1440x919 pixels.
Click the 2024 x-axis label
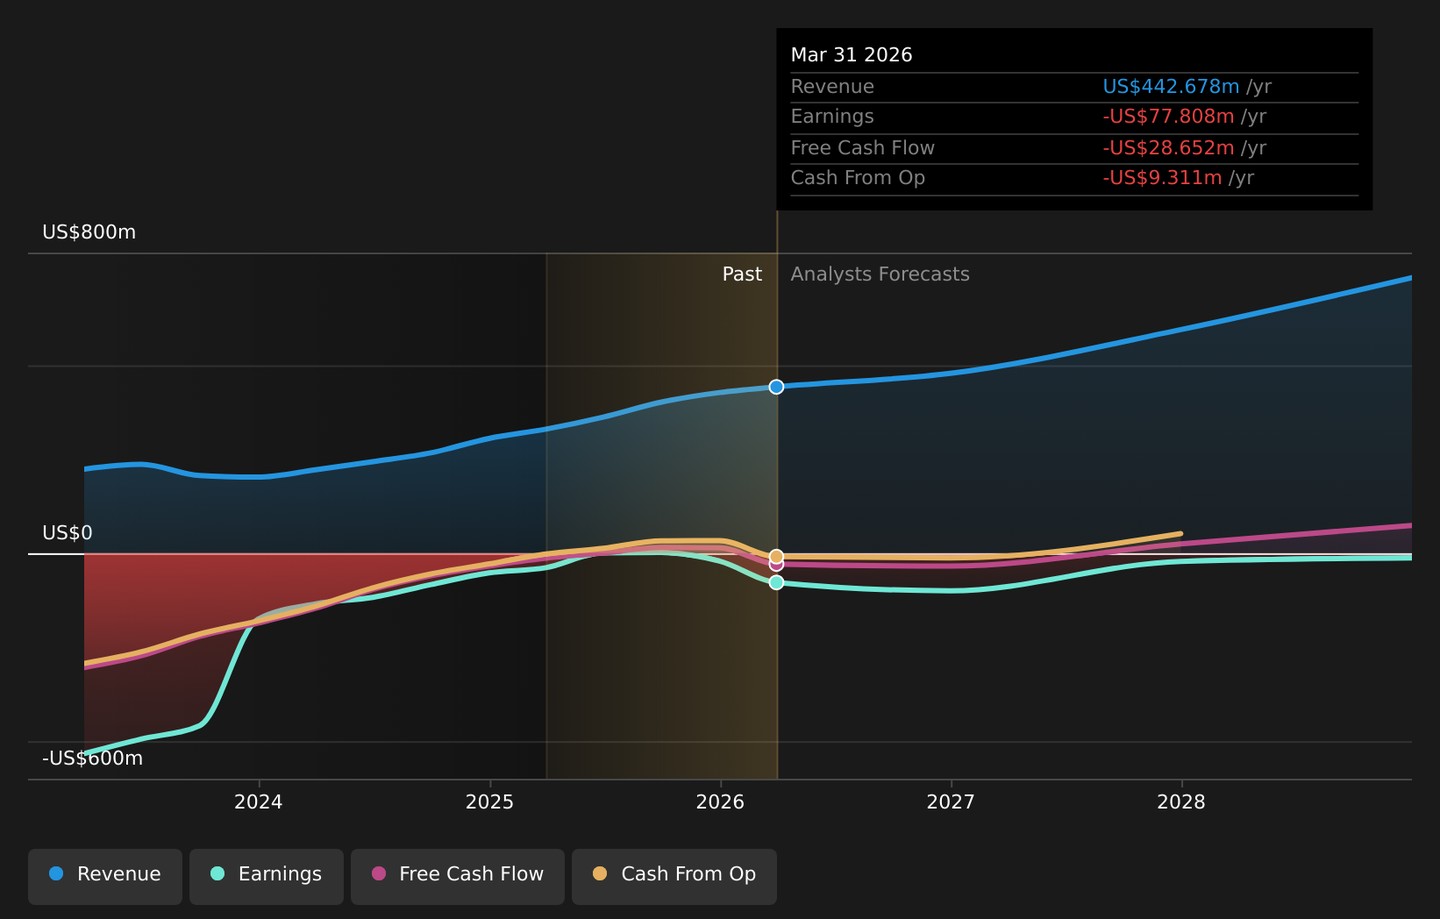point(259,802)
